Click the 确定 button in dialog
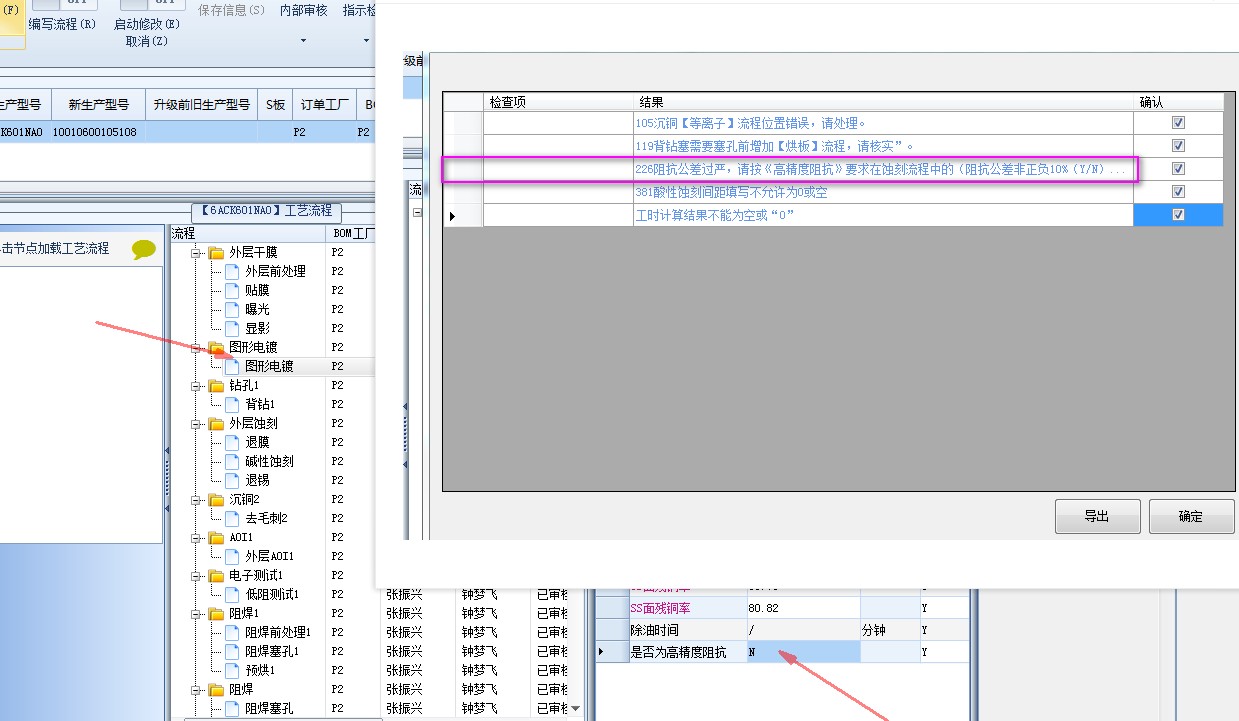 pos(1191,517)
